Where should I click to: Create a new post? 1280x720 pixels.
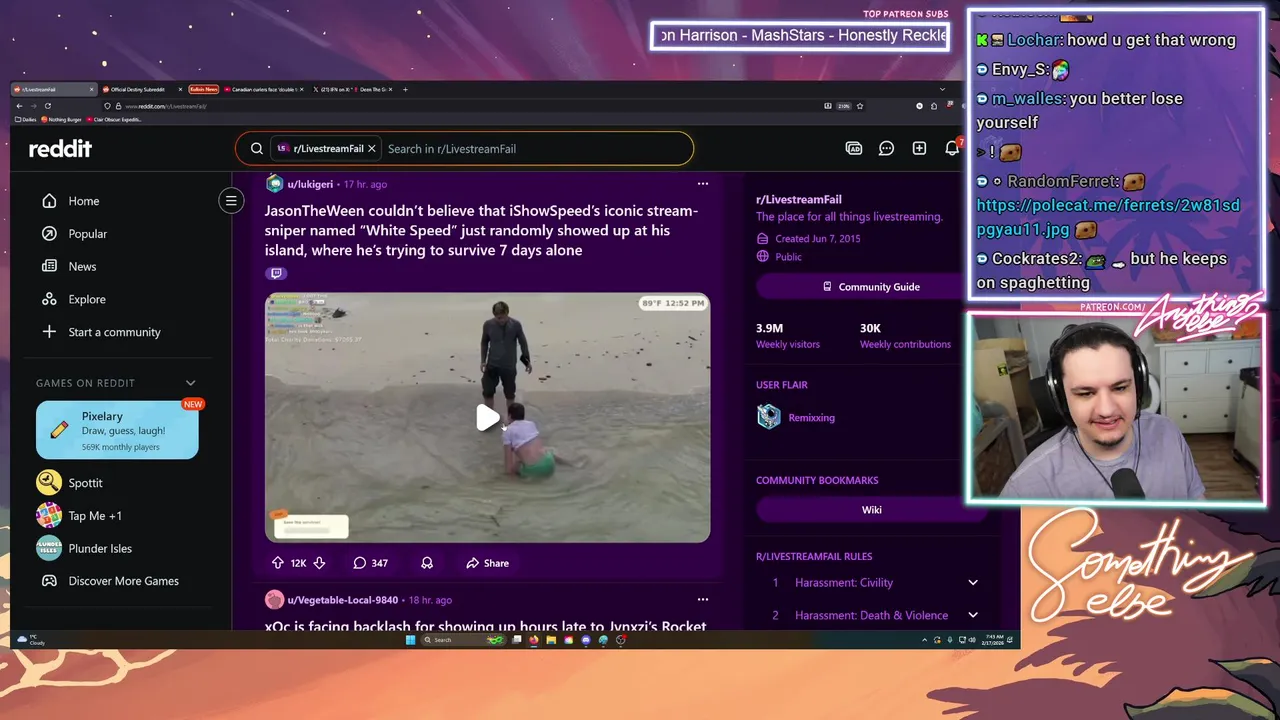[919, 148]
